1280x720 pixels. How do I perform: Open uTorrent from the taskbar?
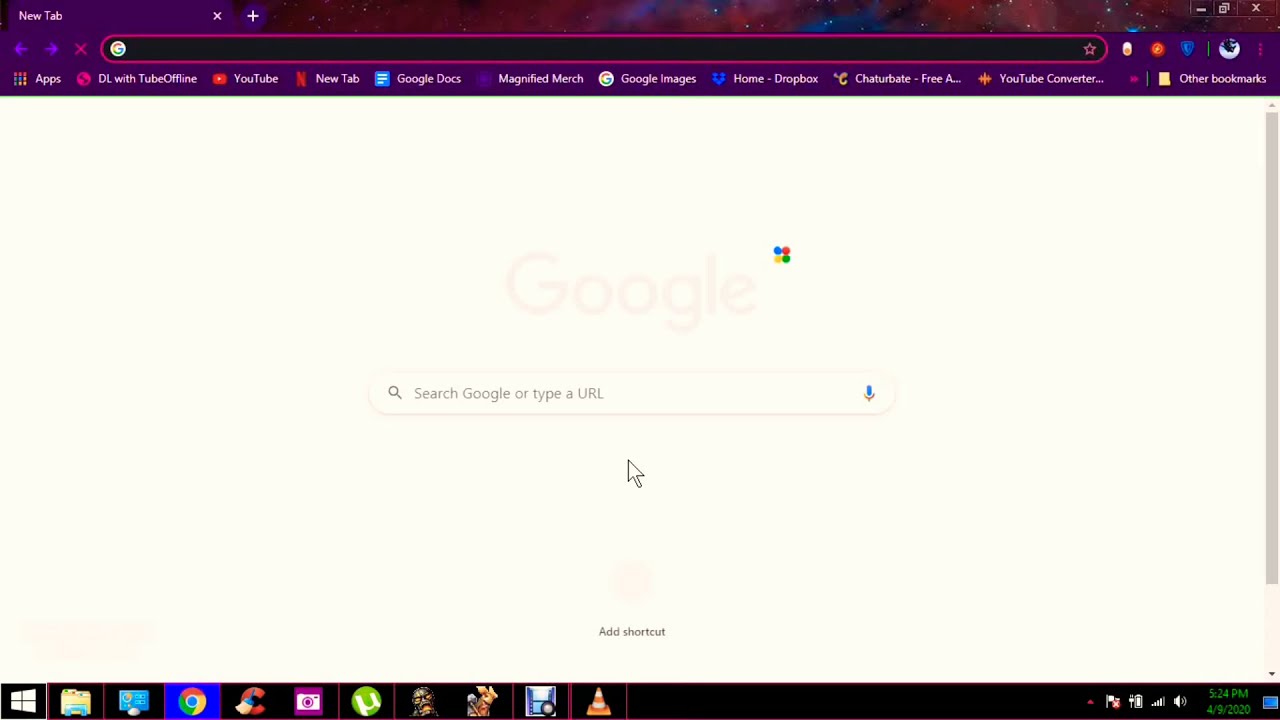click(366, 701)
